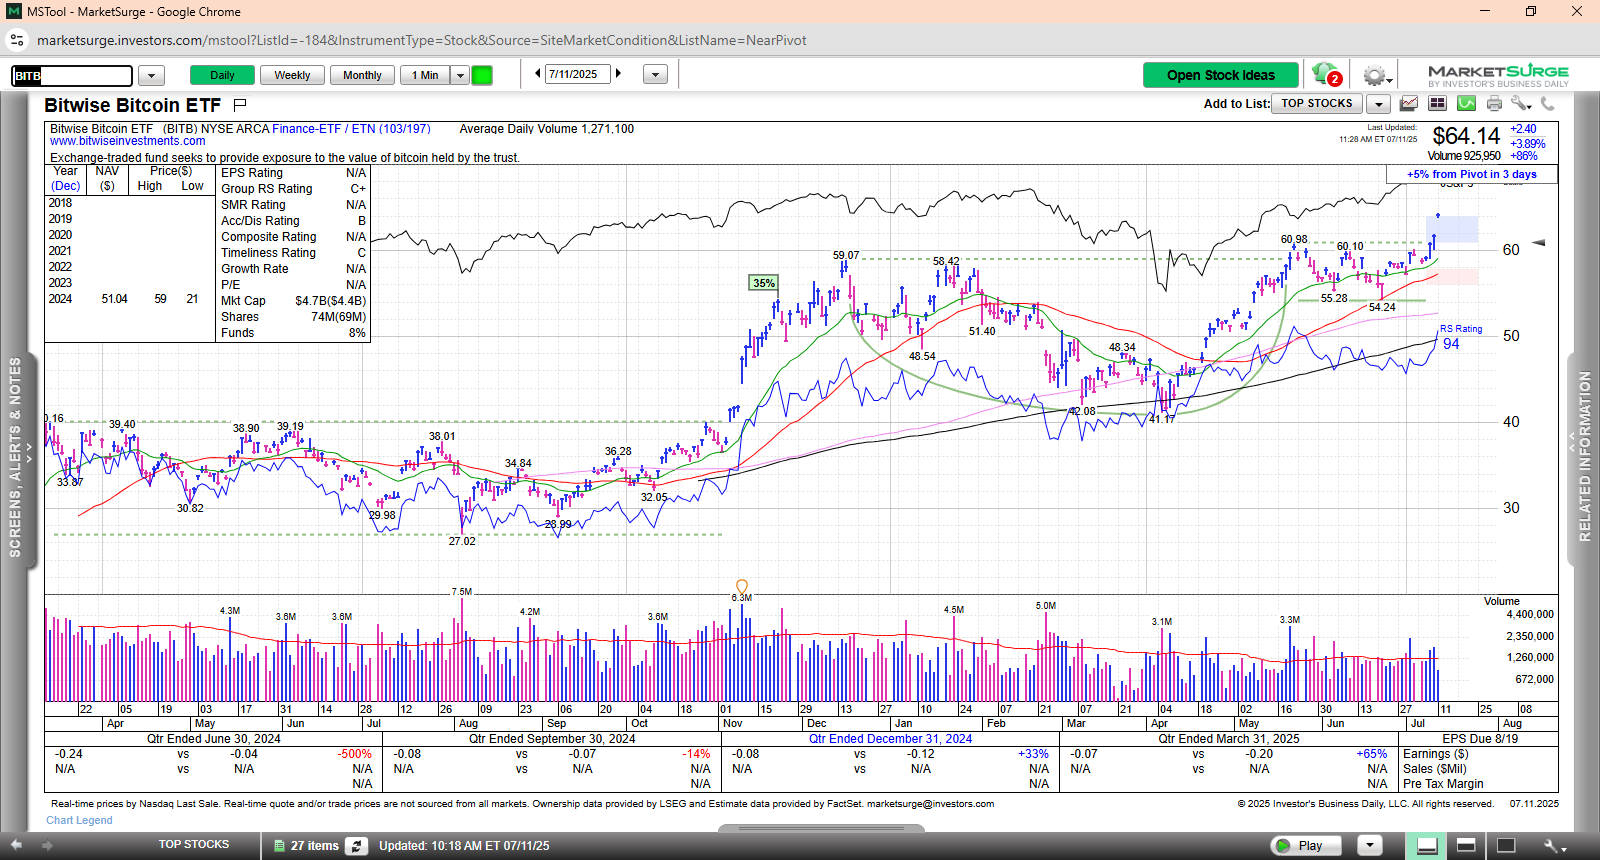This screenshot has width=1600, height=860.
Task: Print the chart with the printer icon
Action: pyautogui.click(x=1494, y=103)
